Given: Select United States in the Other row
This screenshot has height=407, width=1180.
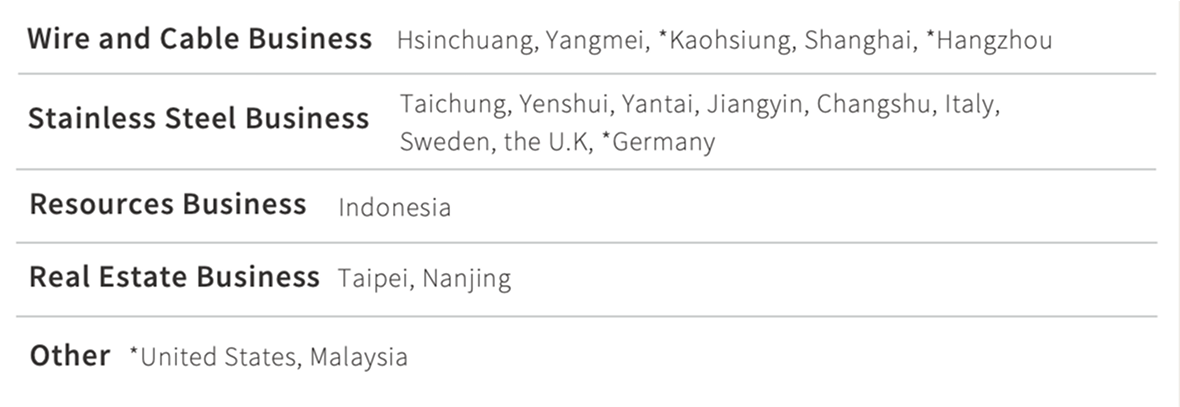Looking at the screenshot, I should coord(217,357).
